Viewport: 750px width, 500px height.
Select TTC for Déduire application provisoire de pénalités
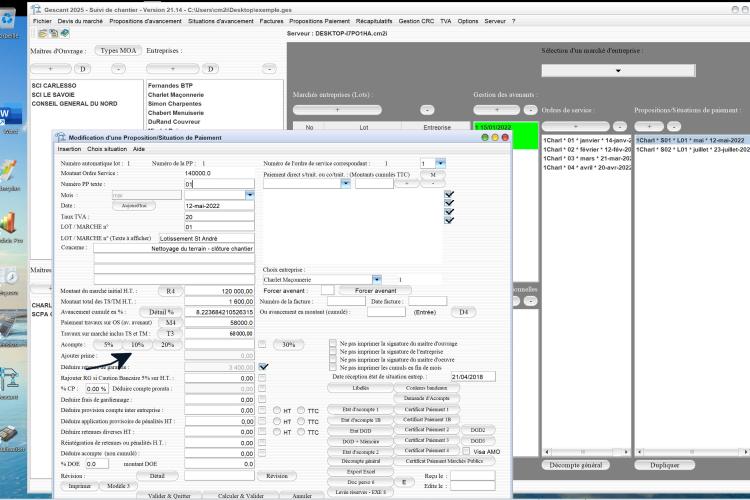point(301,421)
